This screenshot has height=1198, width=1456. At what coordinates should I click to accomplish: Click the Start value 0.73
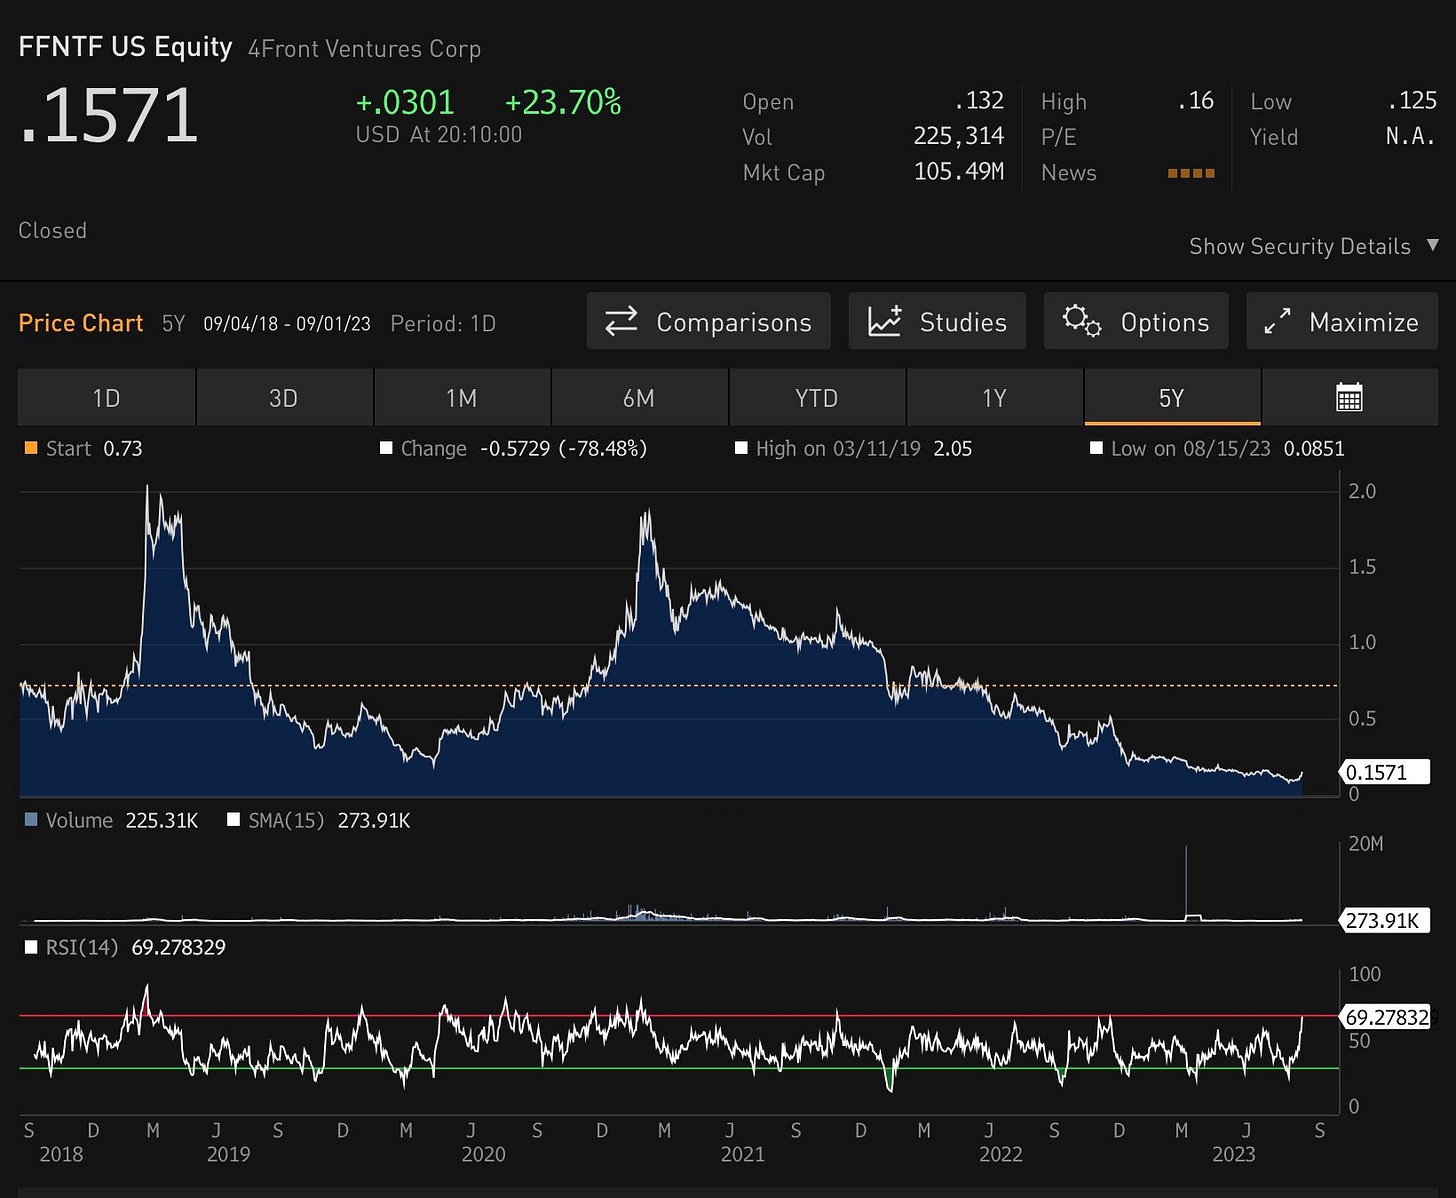coord(123,449)
